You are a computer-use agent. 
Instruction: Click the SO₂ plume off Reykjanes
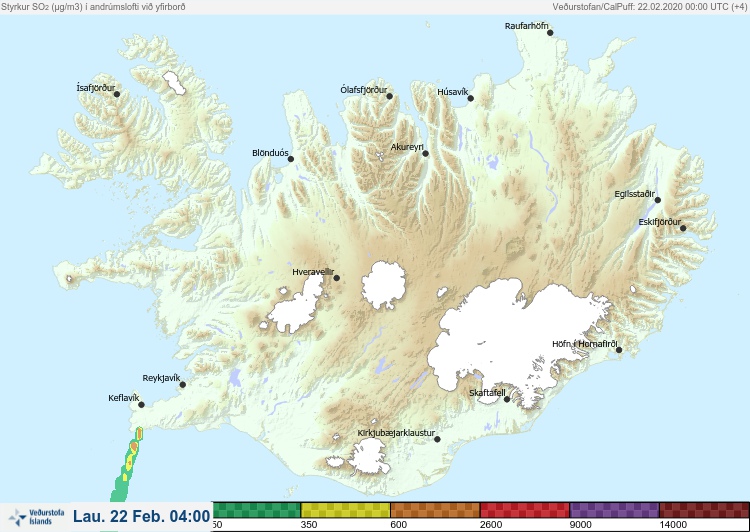(126, 466)
